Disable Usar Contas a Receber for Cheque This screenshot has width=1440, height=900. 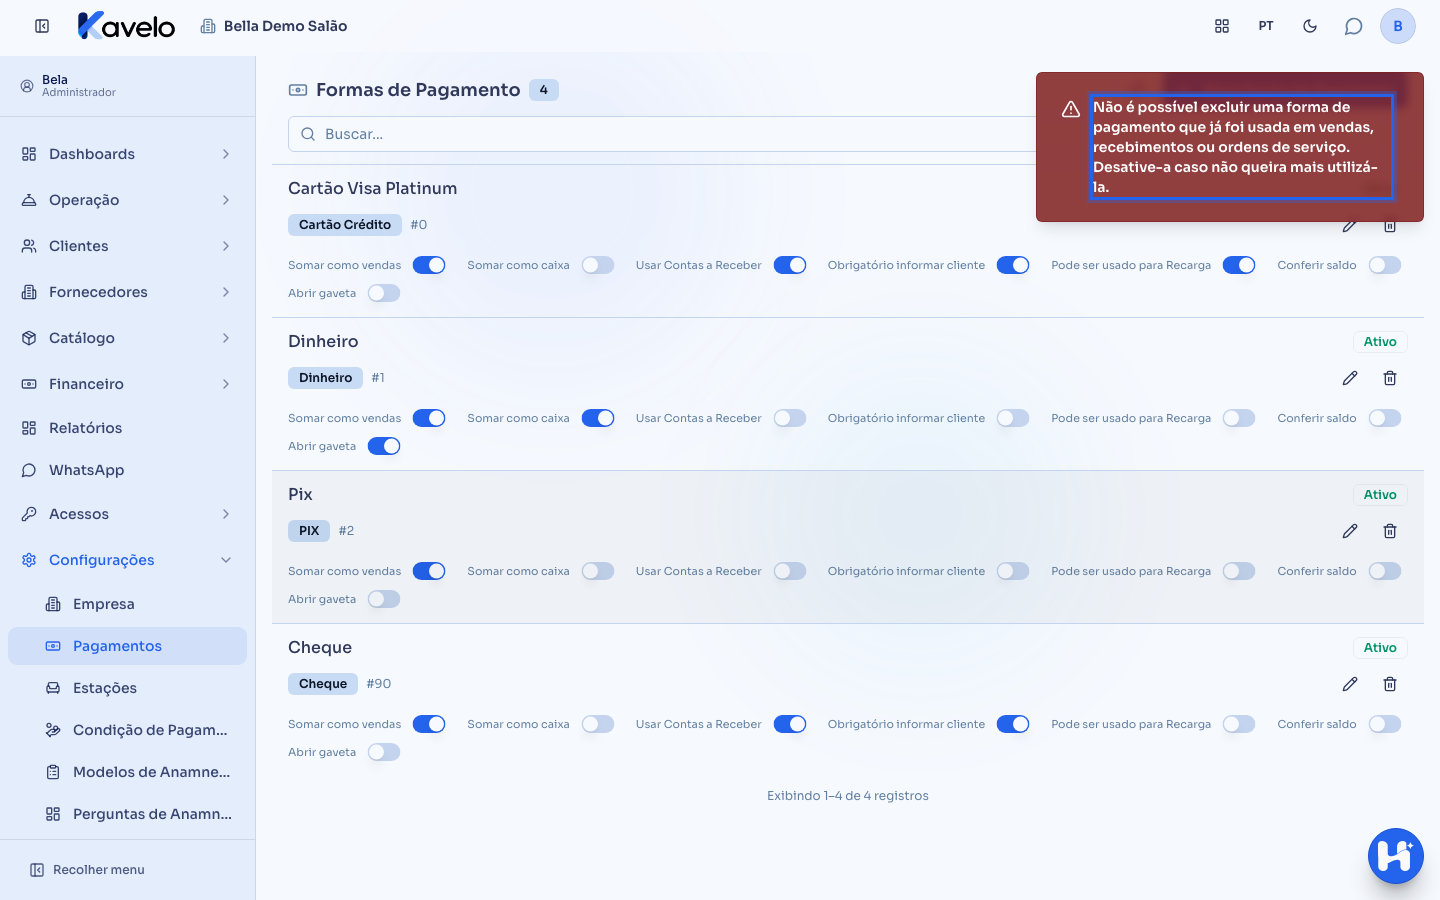pos(790,724)
